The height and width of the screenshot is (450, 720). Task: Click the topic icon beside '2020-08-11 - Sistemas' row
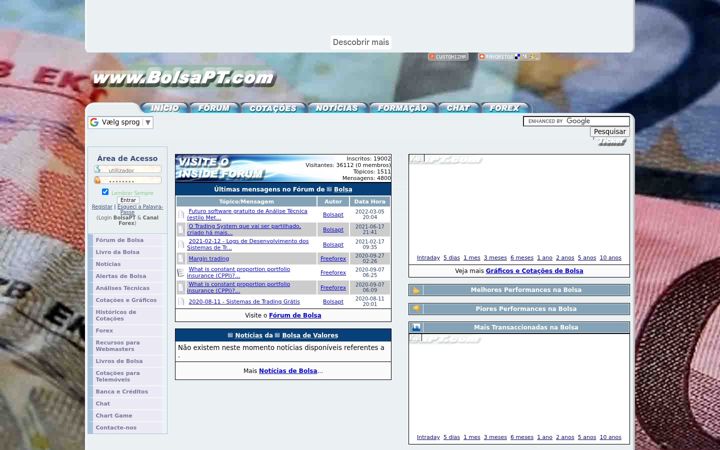[x=181, y=302]
